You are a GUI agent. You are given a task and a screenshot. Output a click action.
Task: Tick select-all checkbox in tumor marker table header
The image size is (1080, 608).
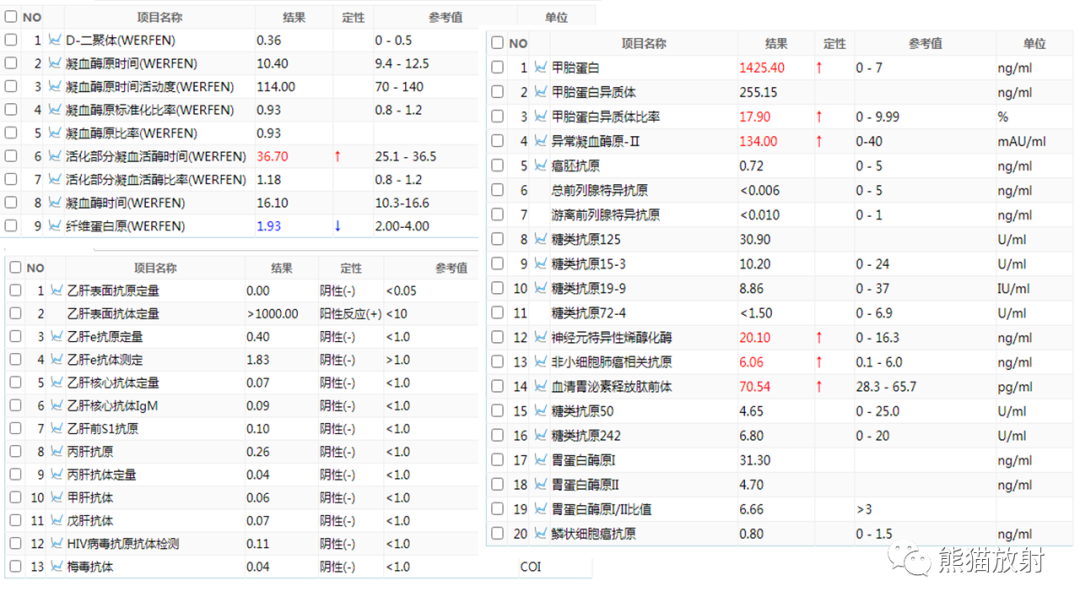497,43
